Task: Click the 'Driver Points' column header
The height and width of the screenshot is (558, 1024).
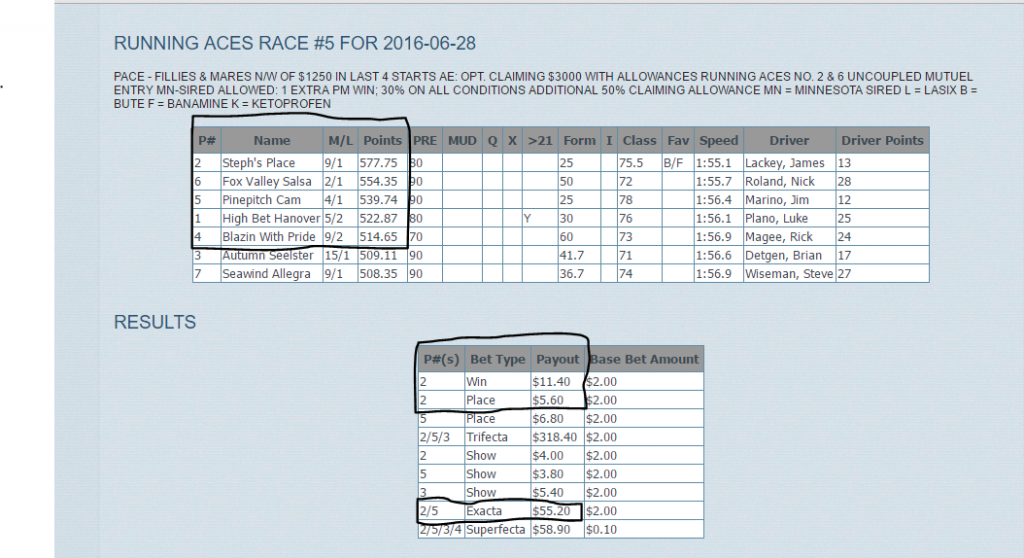Action: pyautogui.click(x=882, y=140)
